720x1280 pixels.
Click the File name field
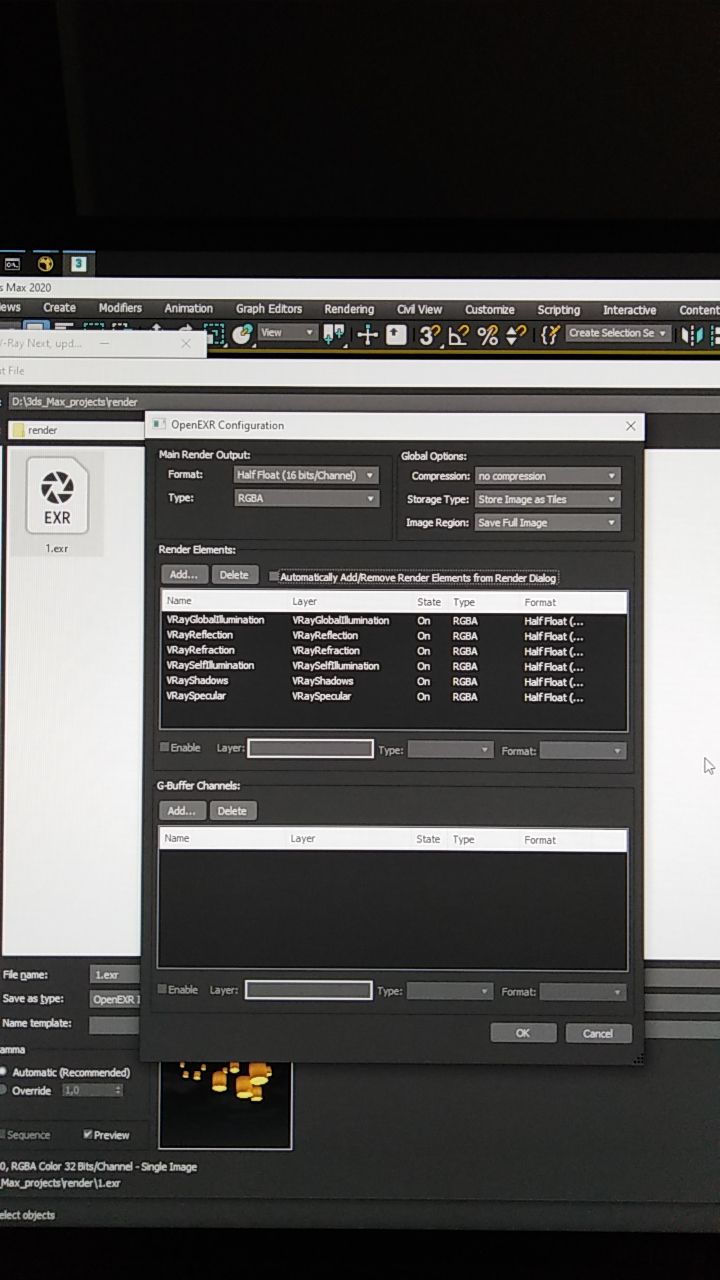(115, 974)
